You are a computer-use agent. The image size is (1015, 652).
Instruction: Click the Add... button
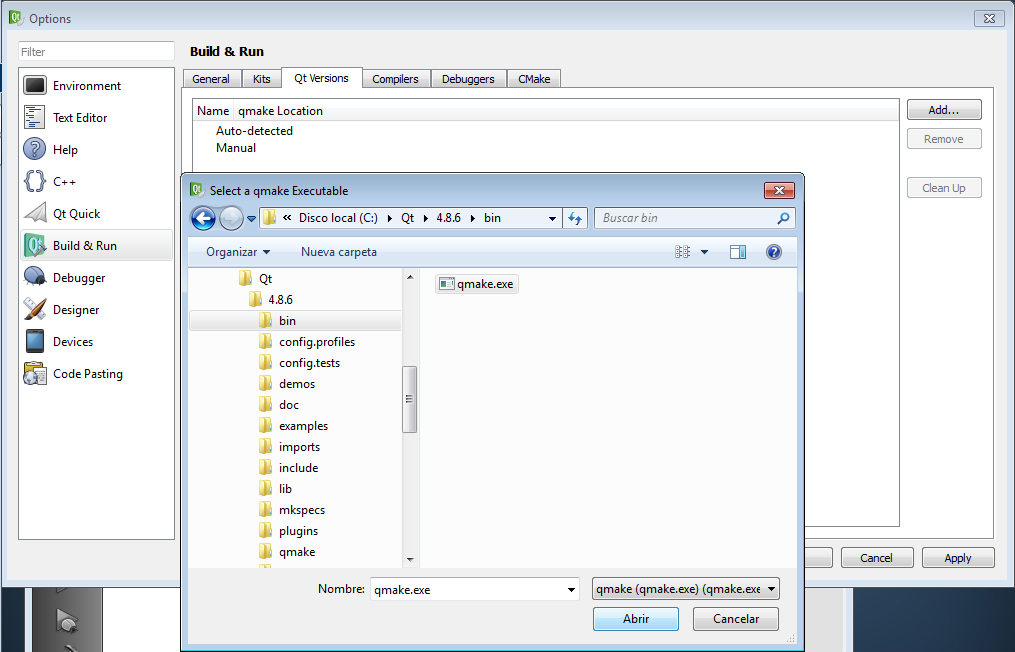point(944,110)
